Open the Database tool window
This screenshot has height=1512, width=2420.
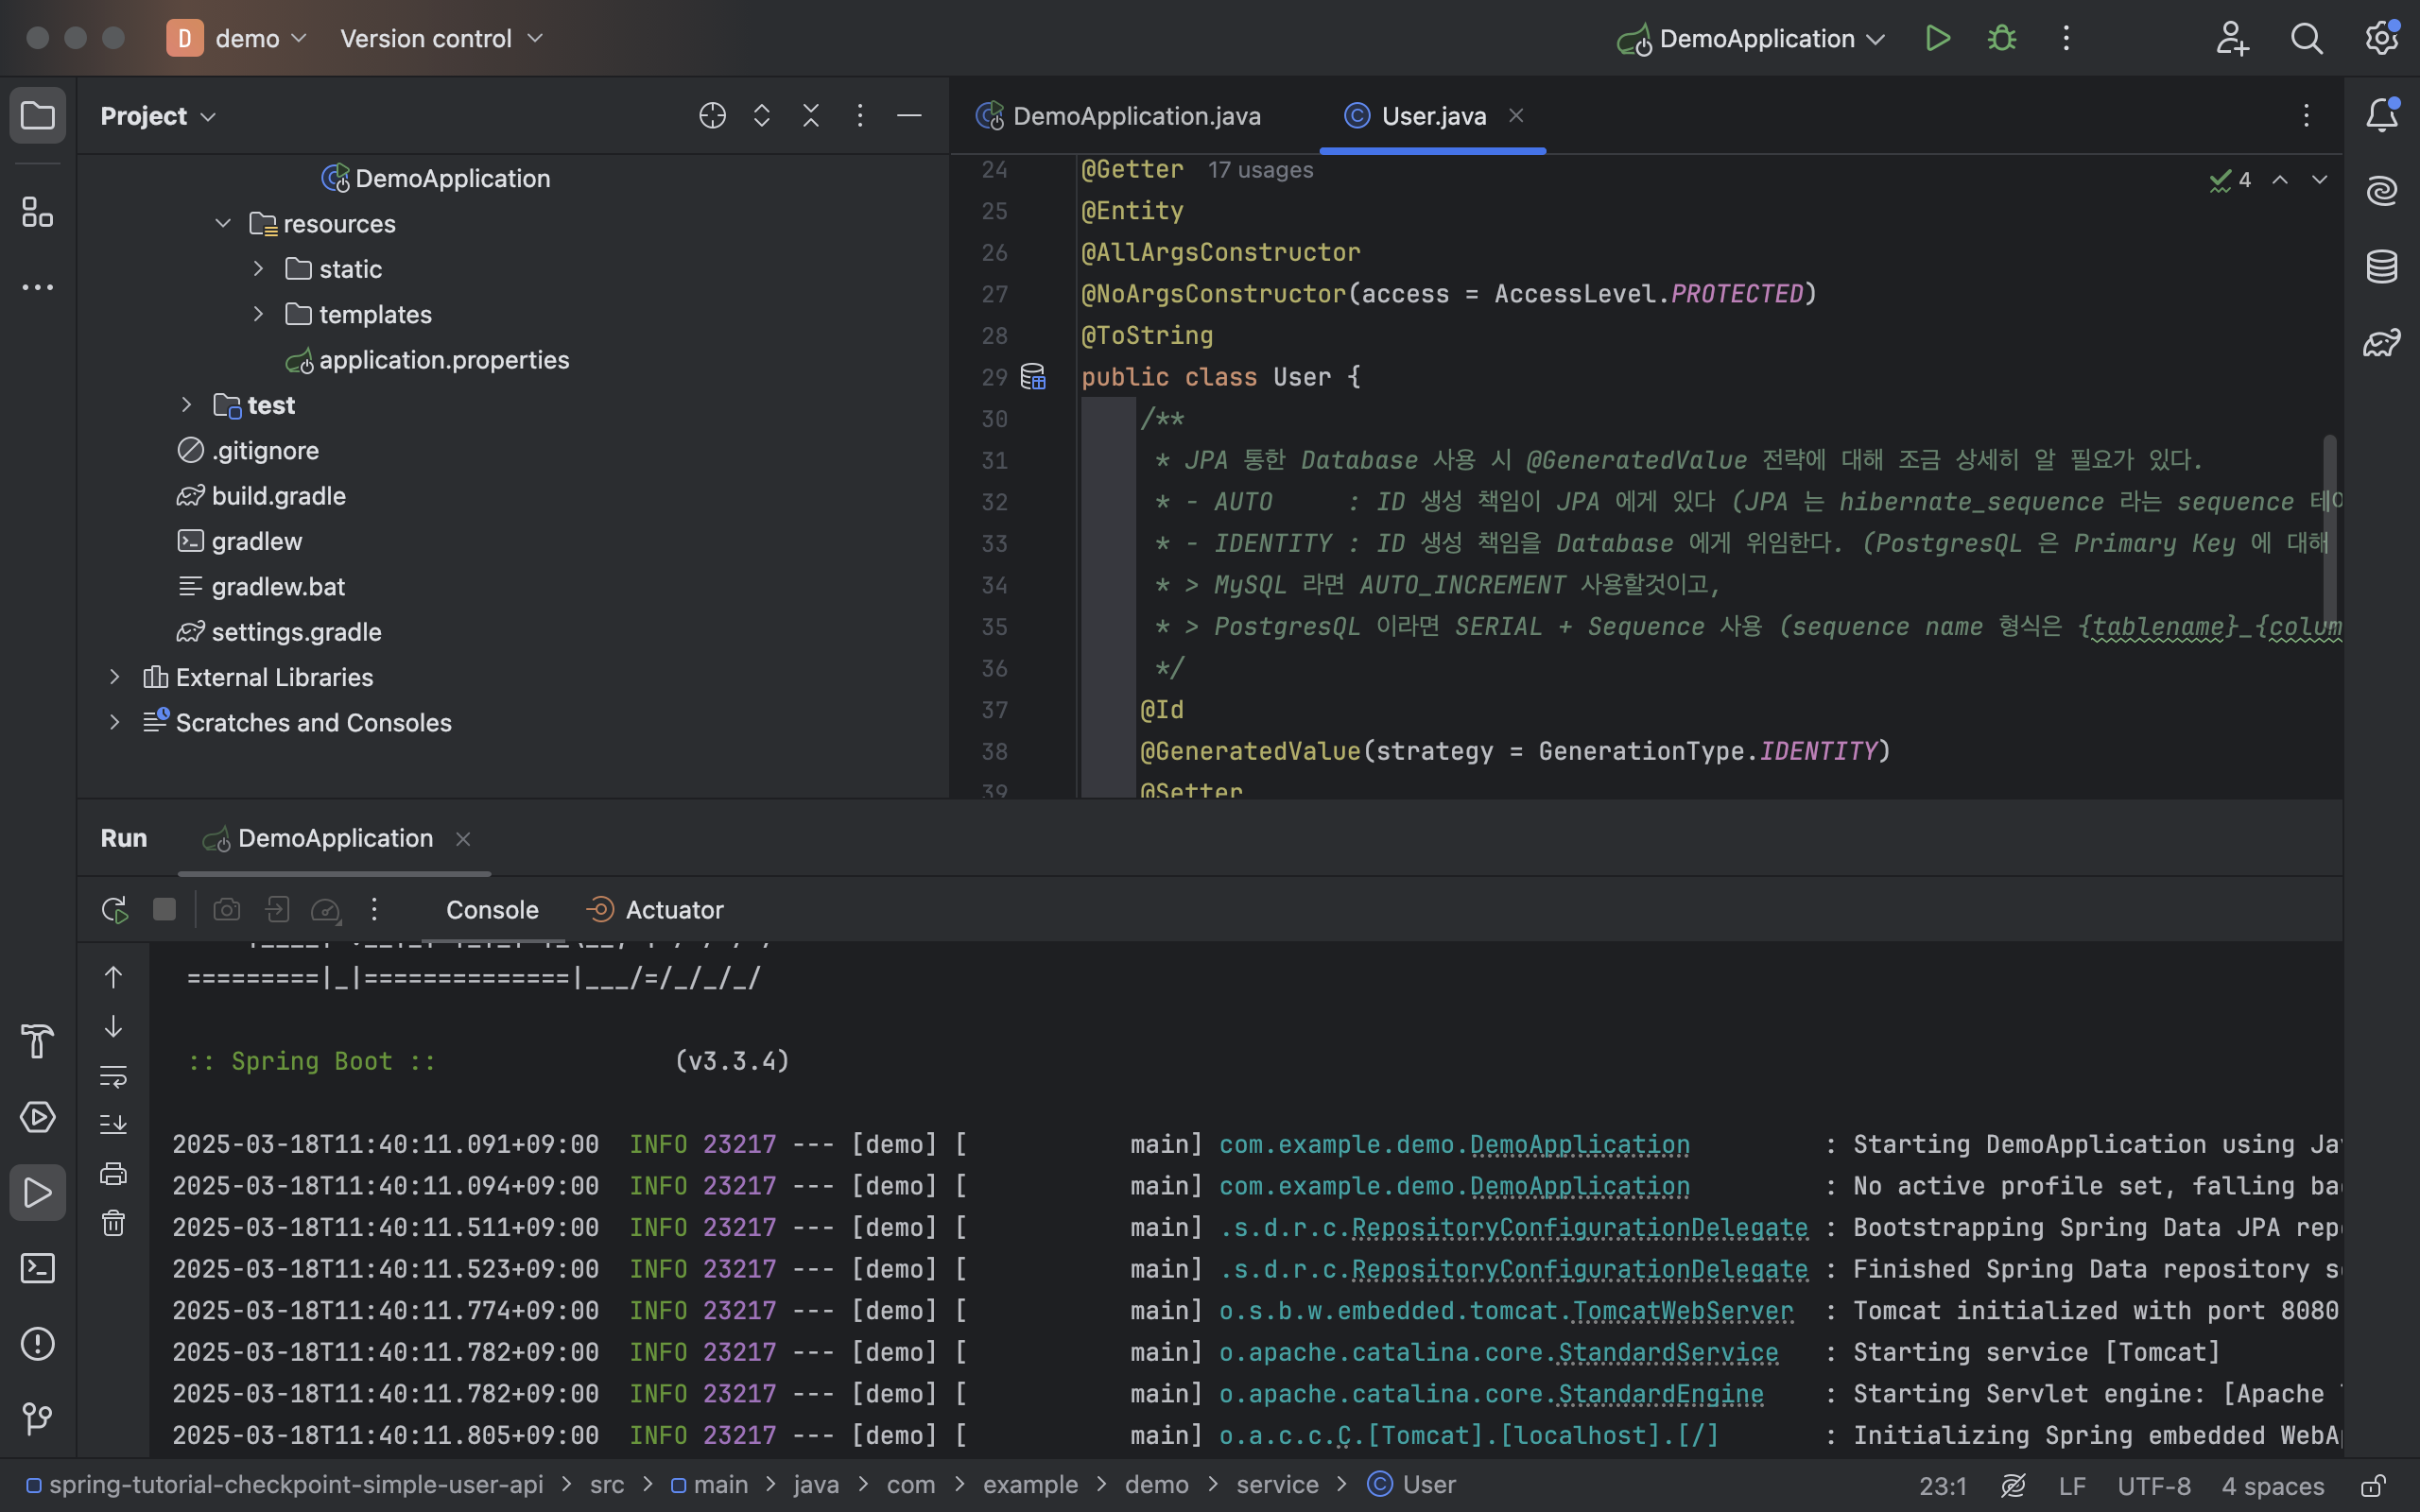[2381, 267]
